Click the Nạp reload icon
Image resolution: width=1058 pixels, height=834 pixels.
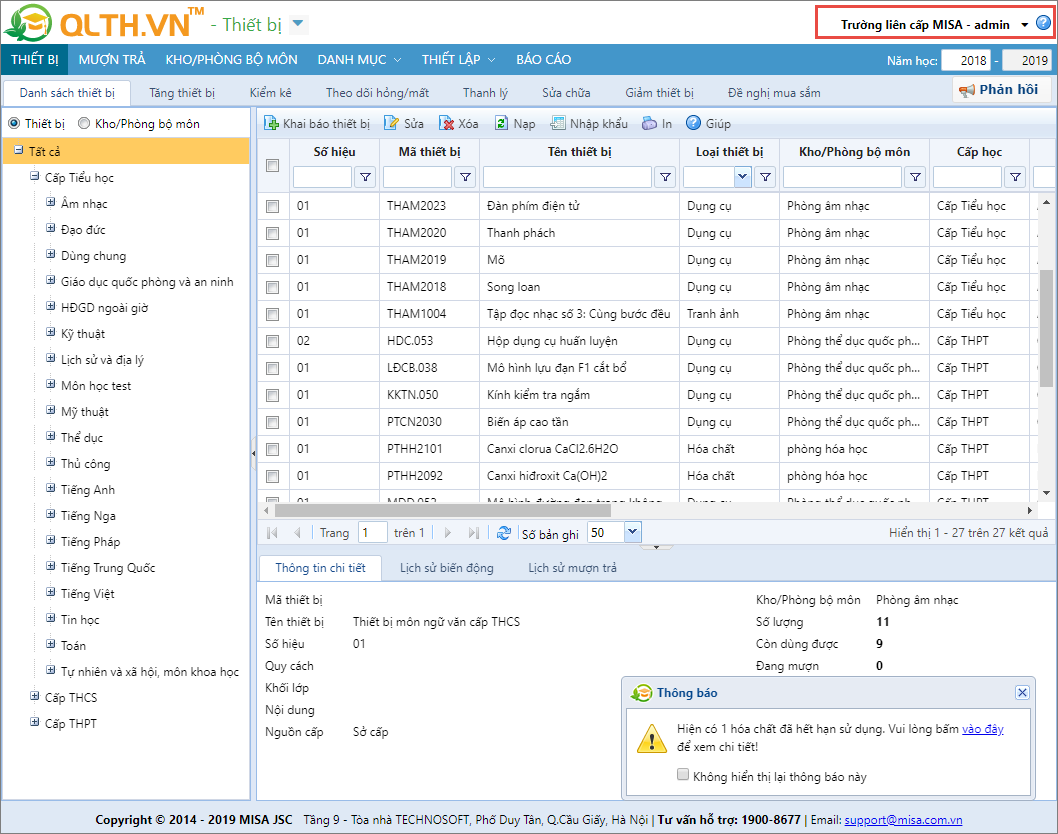[501, 123]
